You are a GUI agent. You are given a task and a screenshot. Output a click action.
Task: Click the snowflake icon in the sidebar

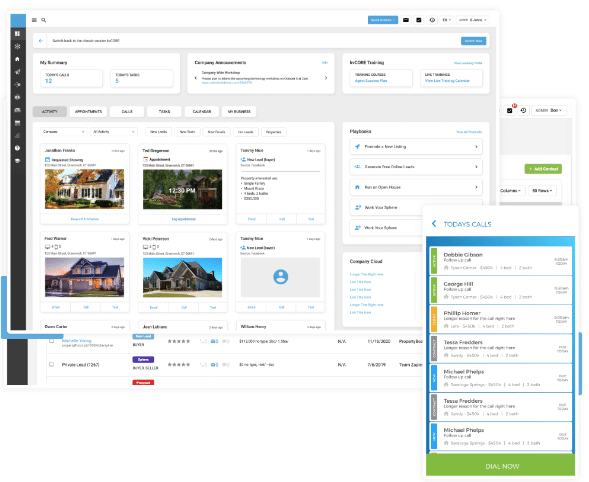click(17, 46)
